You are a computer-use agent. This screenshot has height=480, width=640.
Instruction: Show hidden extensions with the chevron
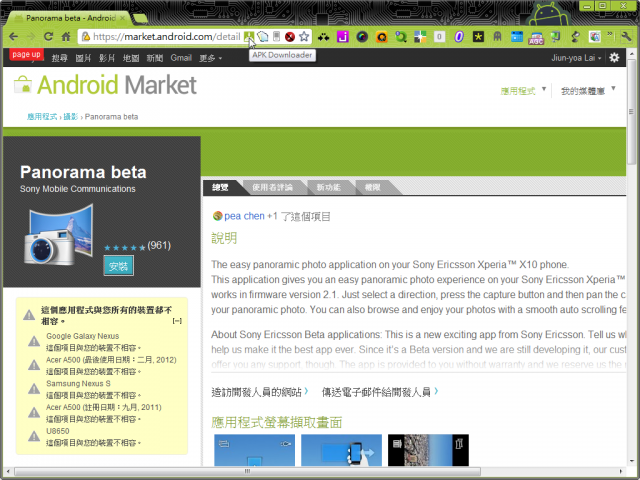(x=610, y=34)
